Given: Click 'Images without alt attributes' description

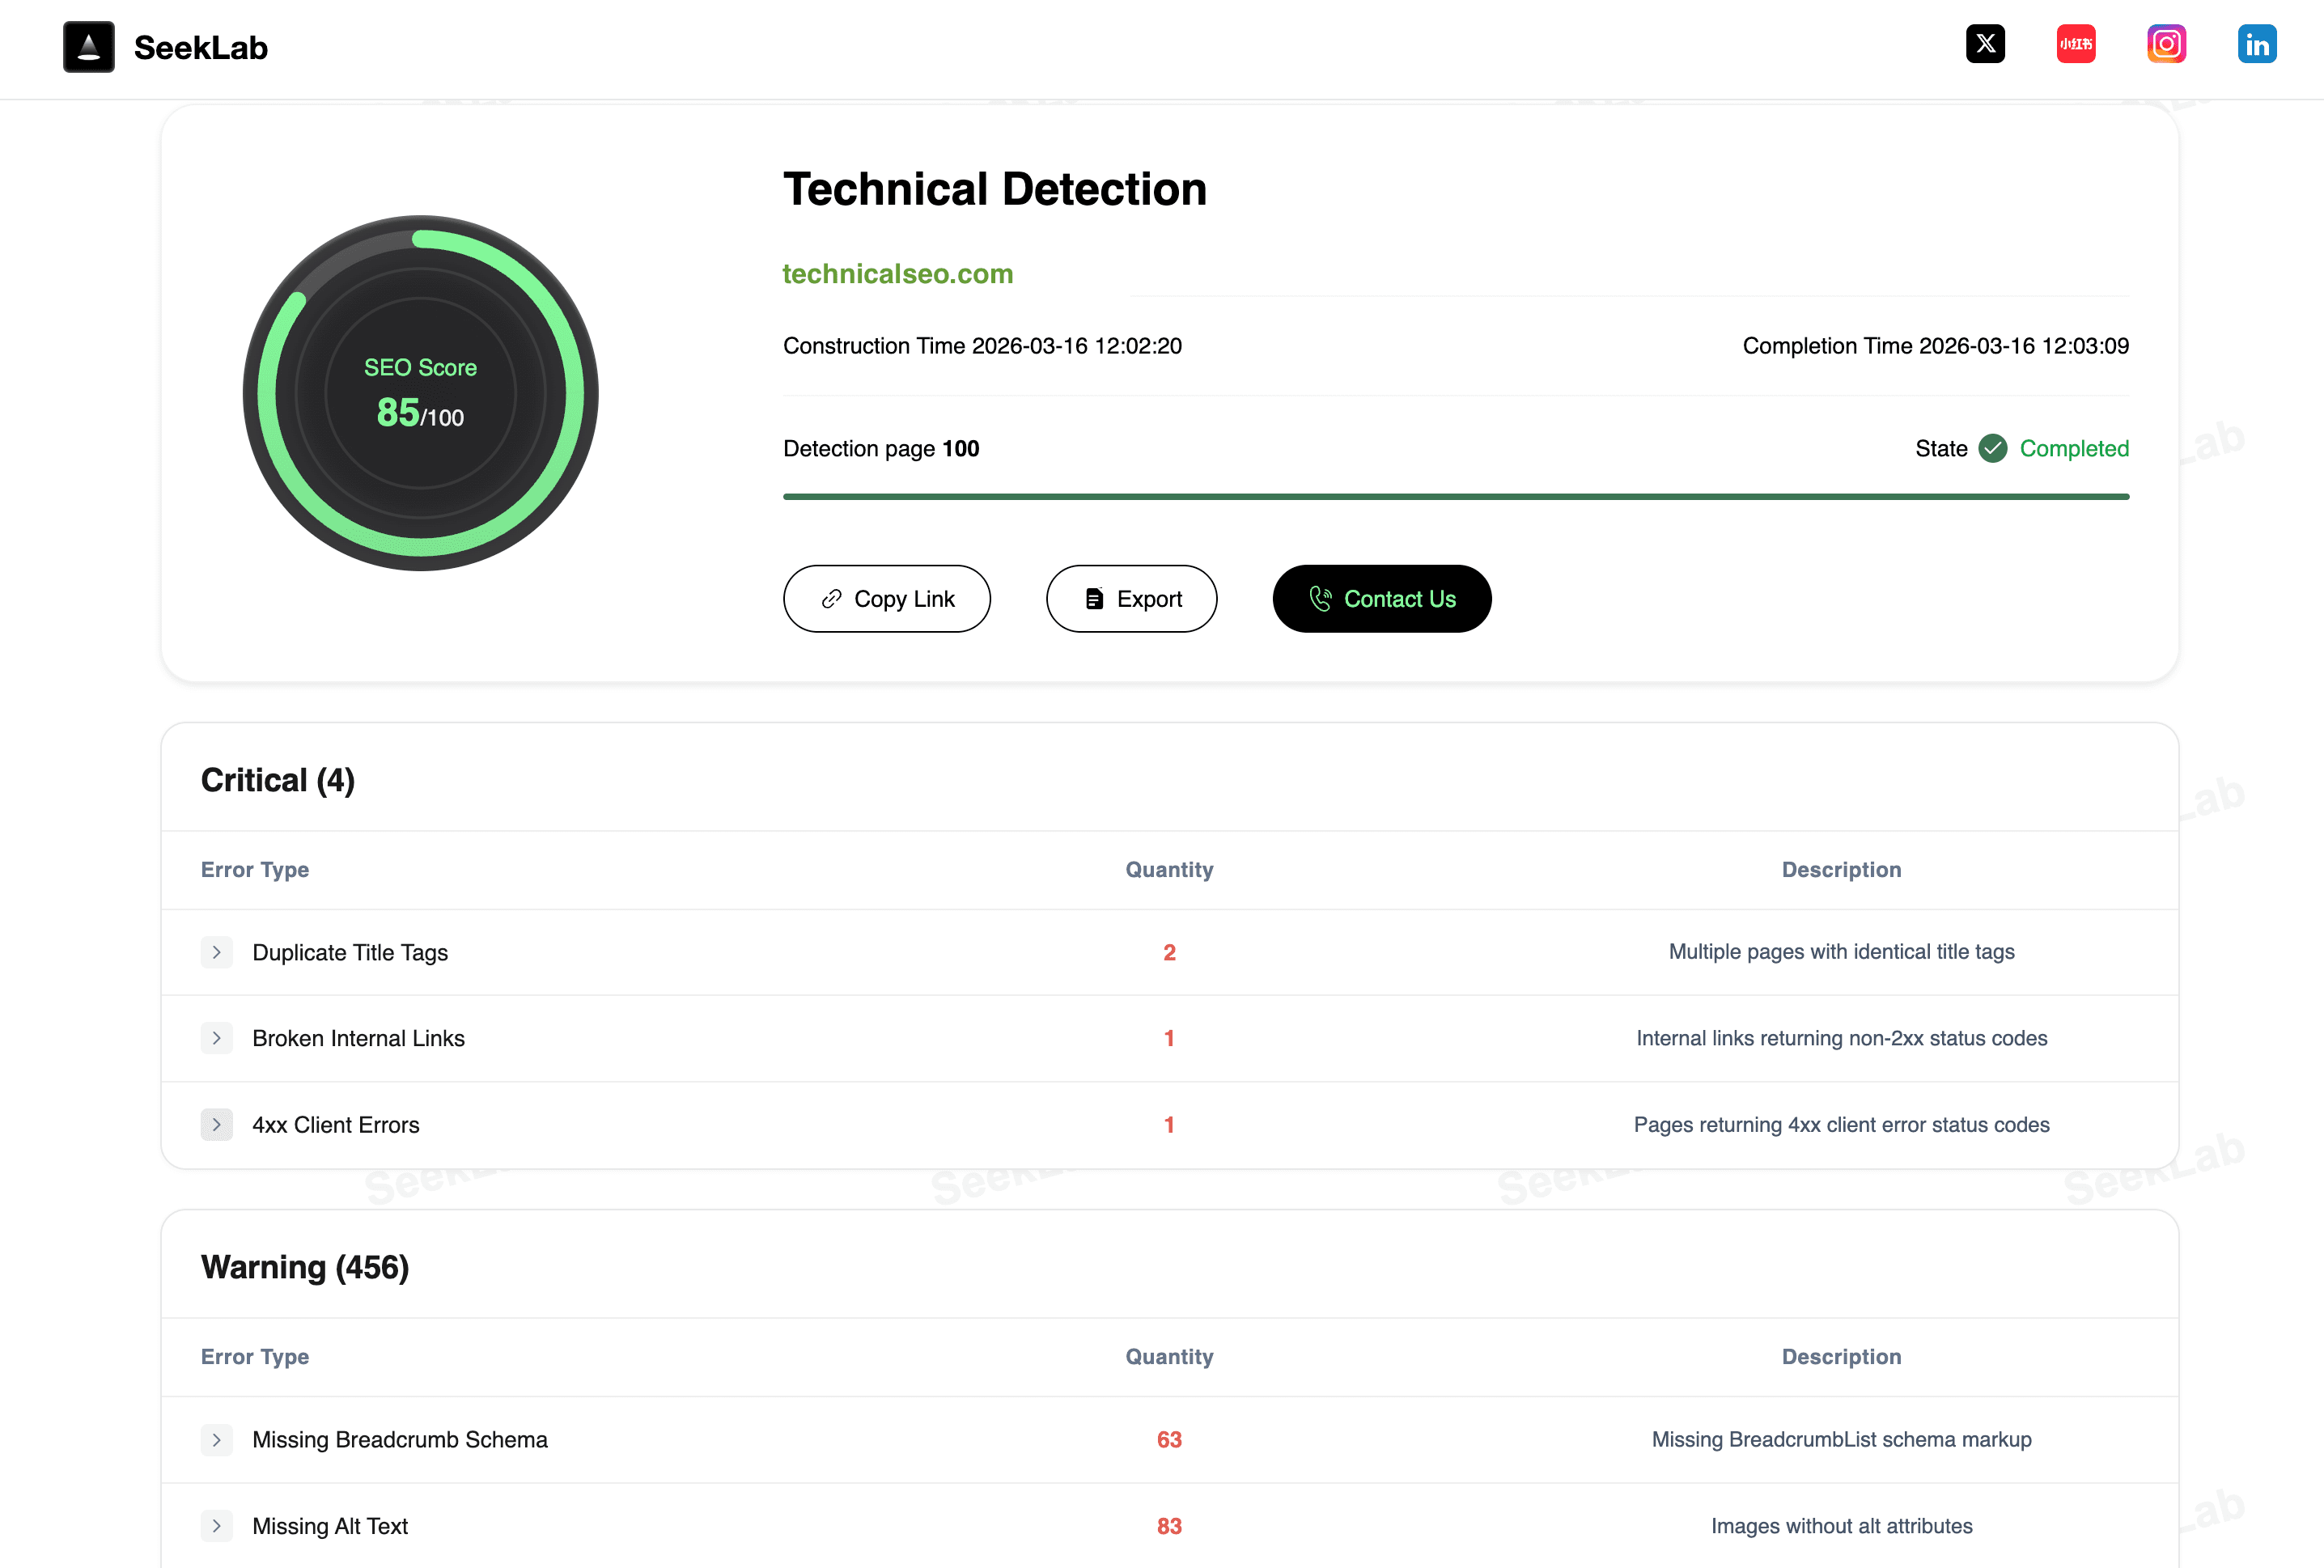Looking at the screenshot, I should pos(1841,1526).
